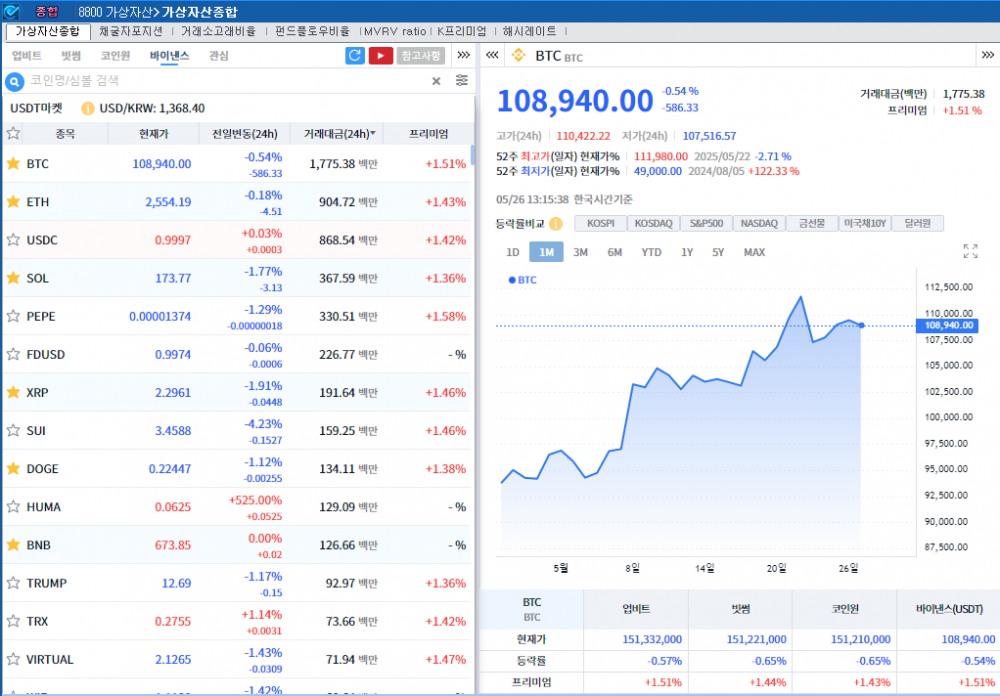Click the 종합 app icon at top left
1000x696 pixels.
coord(13,9)
